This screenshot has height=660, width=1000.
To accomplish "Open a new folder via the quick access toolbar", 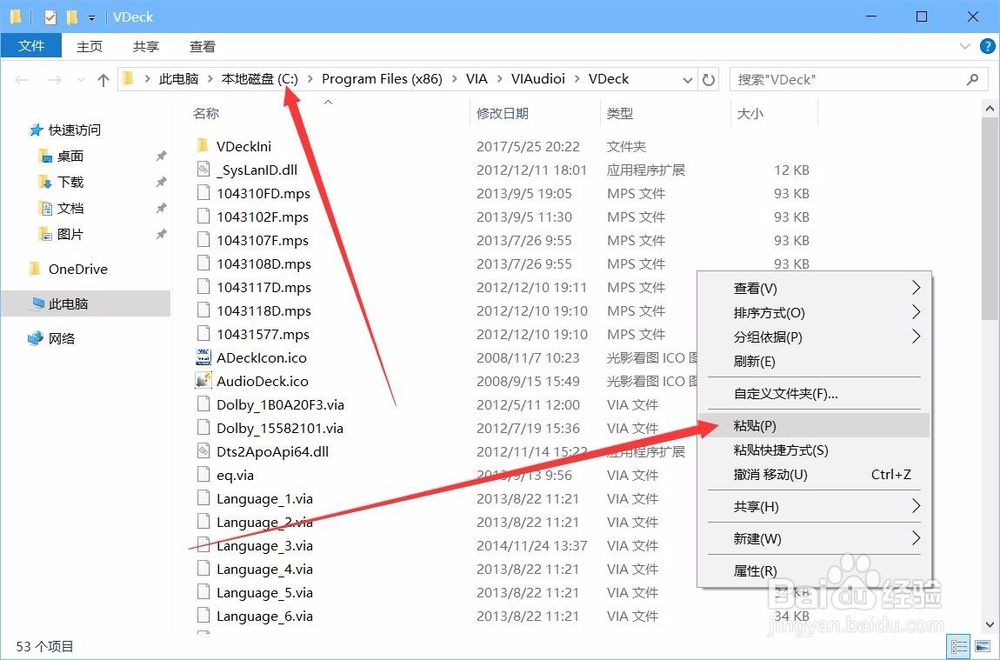I will pyautogui.click(x=70, y=16).
